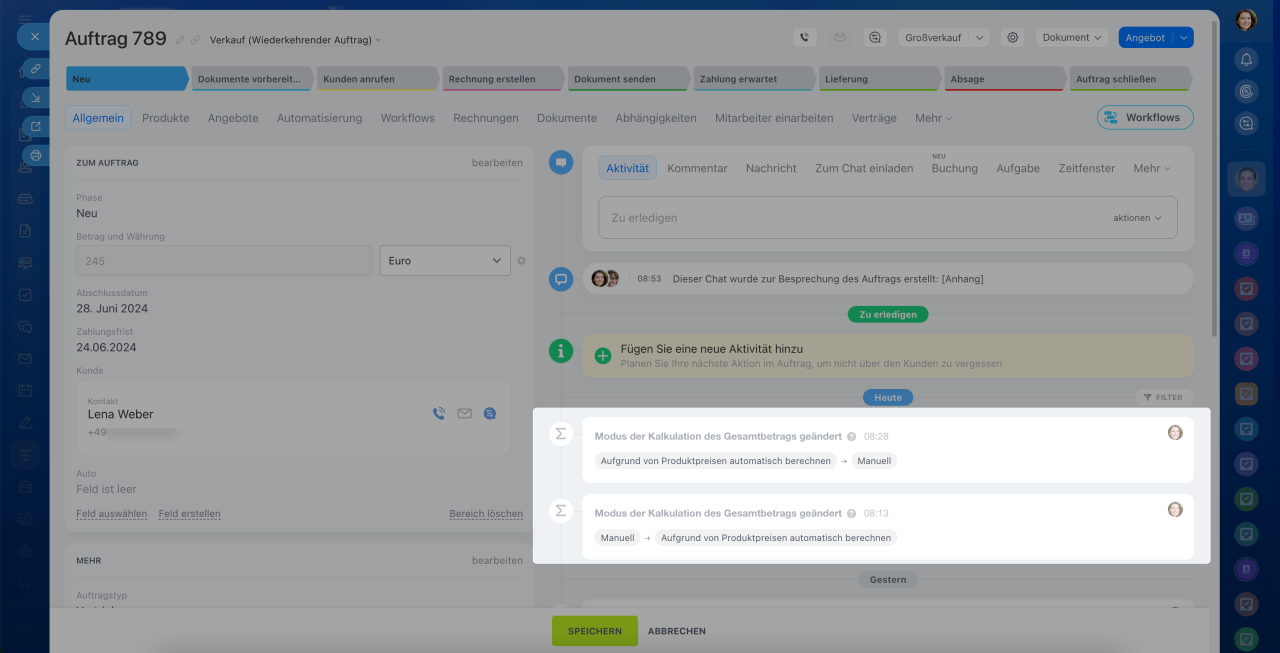
Task: Edit the Auftrag 789 title pencil icon
Action: pos(180,40)
